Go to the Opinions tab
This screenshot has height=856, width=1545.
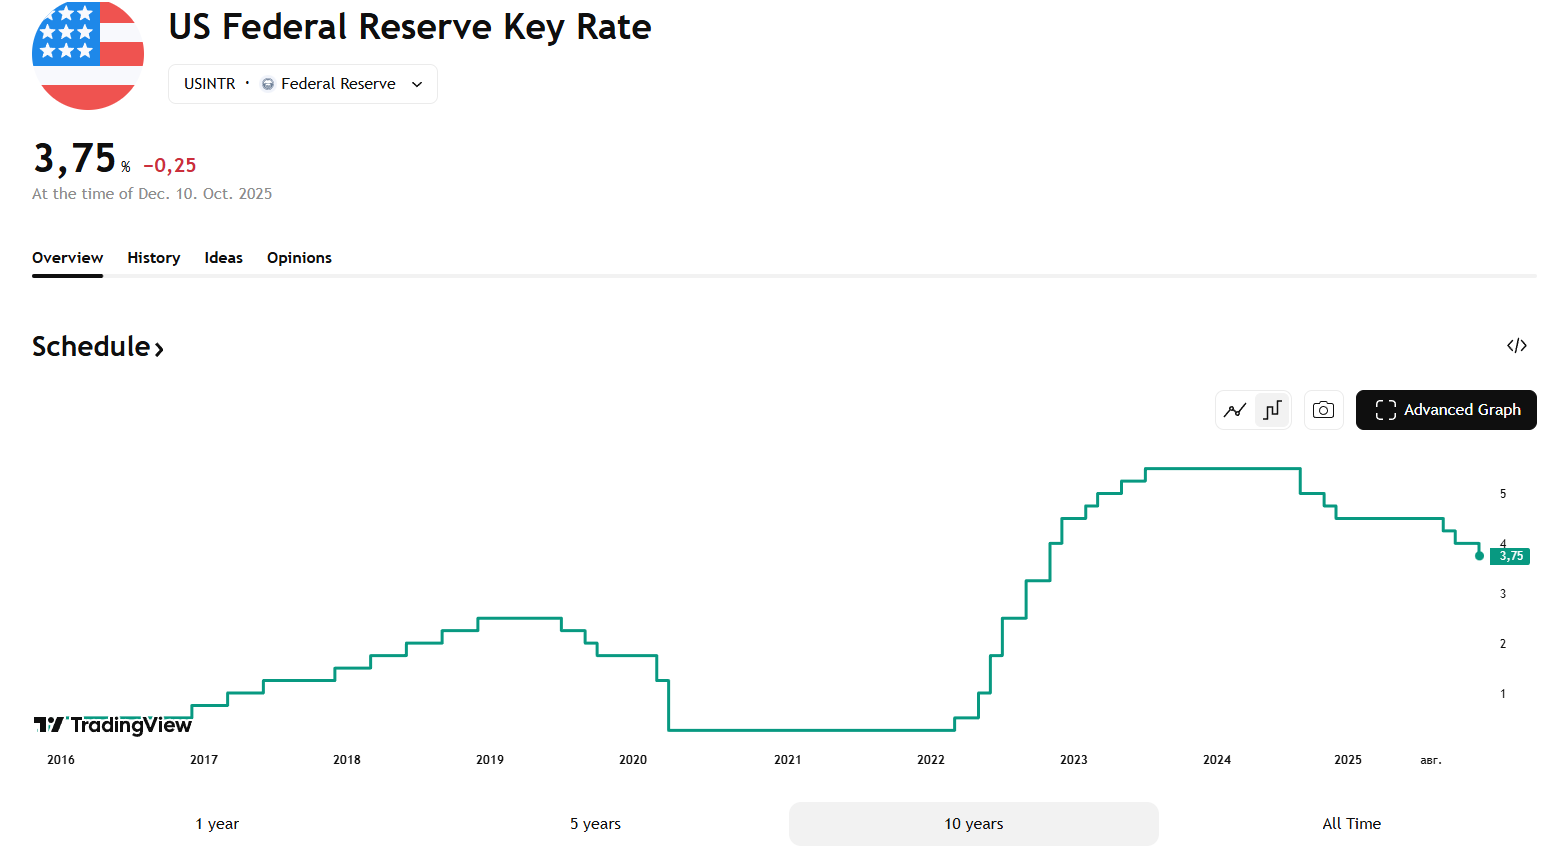(299, 258)
